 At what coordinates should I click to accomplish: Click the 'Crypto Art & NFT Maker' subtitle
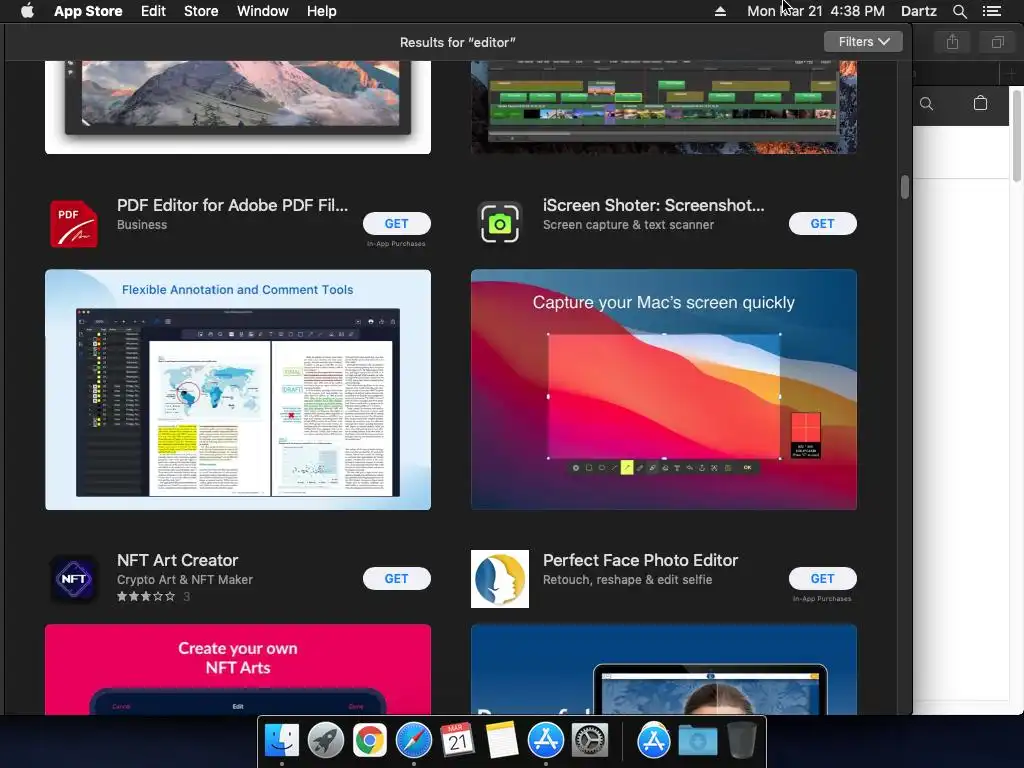coord(185,579)
